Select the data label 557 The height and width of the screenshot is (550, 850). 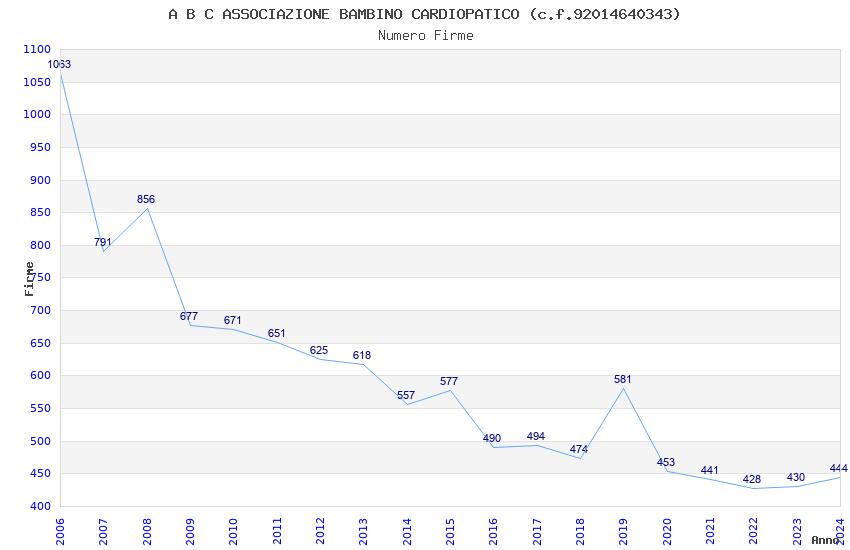pos(405,396)
